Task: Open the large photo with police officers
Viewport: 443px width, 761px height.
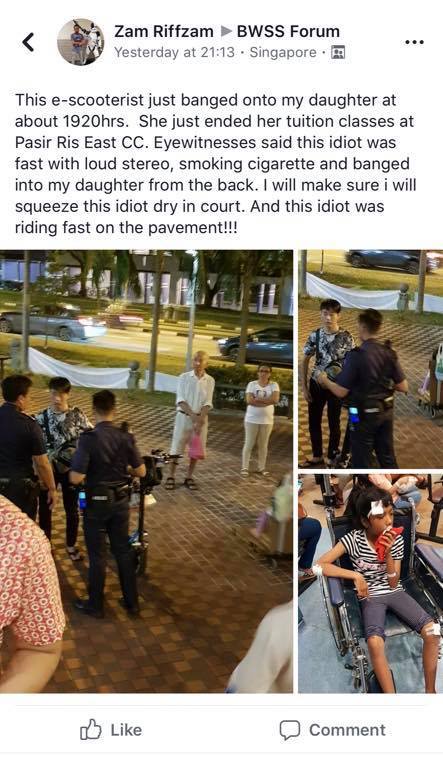Action: click(x=147, y=471)
